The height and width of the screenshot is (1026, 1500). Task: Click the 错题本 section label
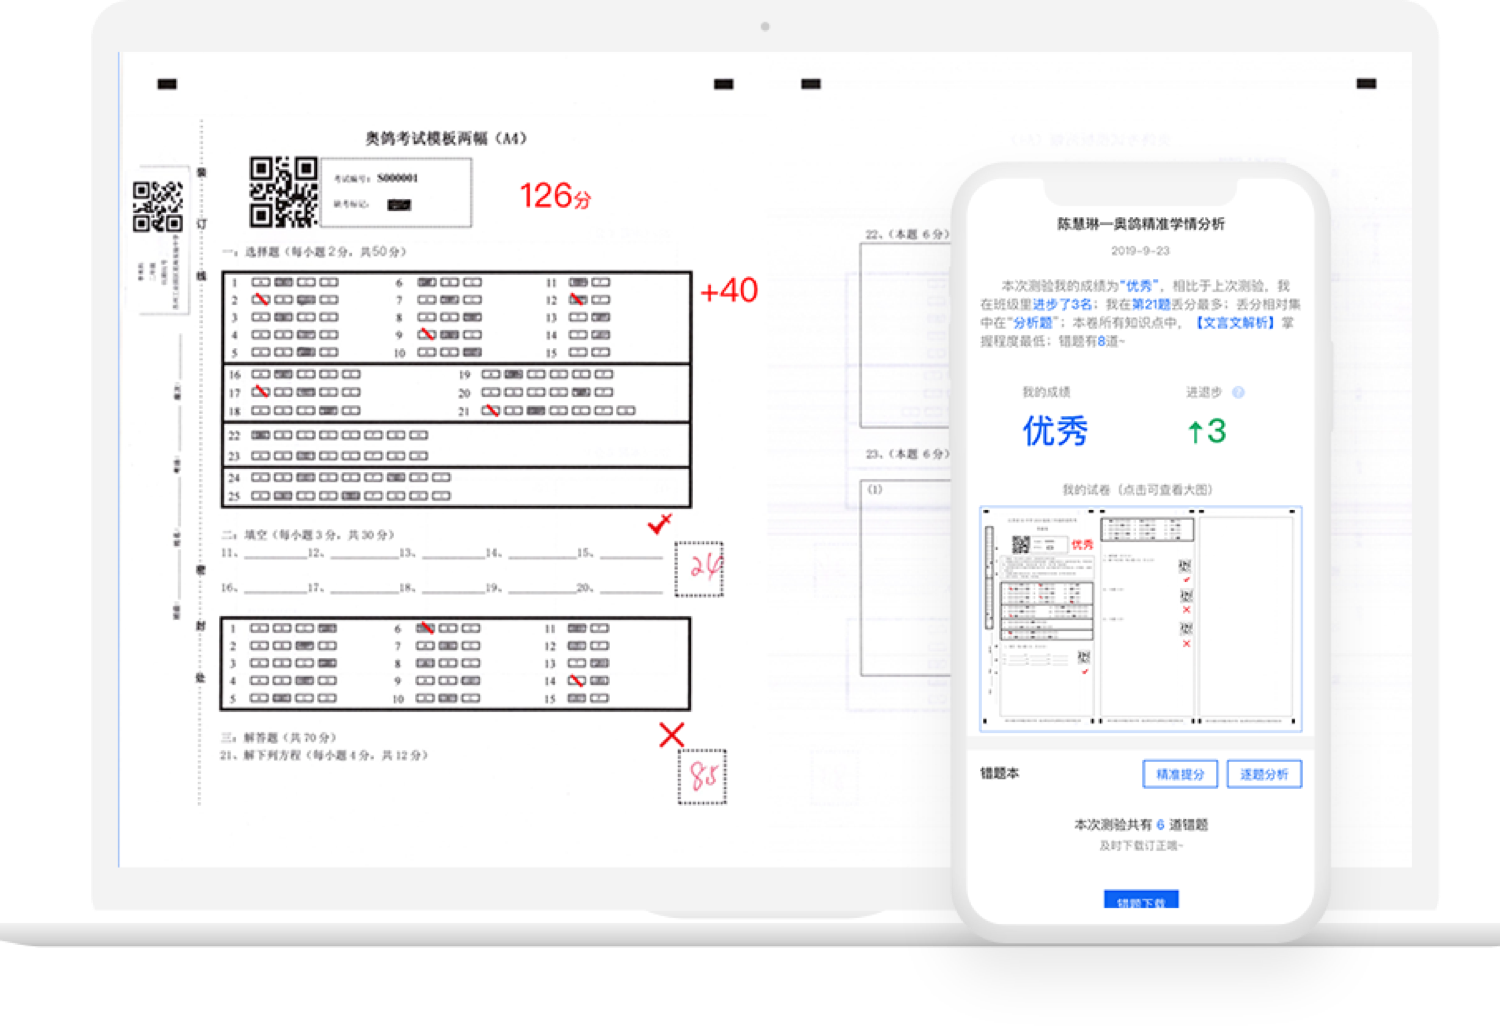[999, 773]
